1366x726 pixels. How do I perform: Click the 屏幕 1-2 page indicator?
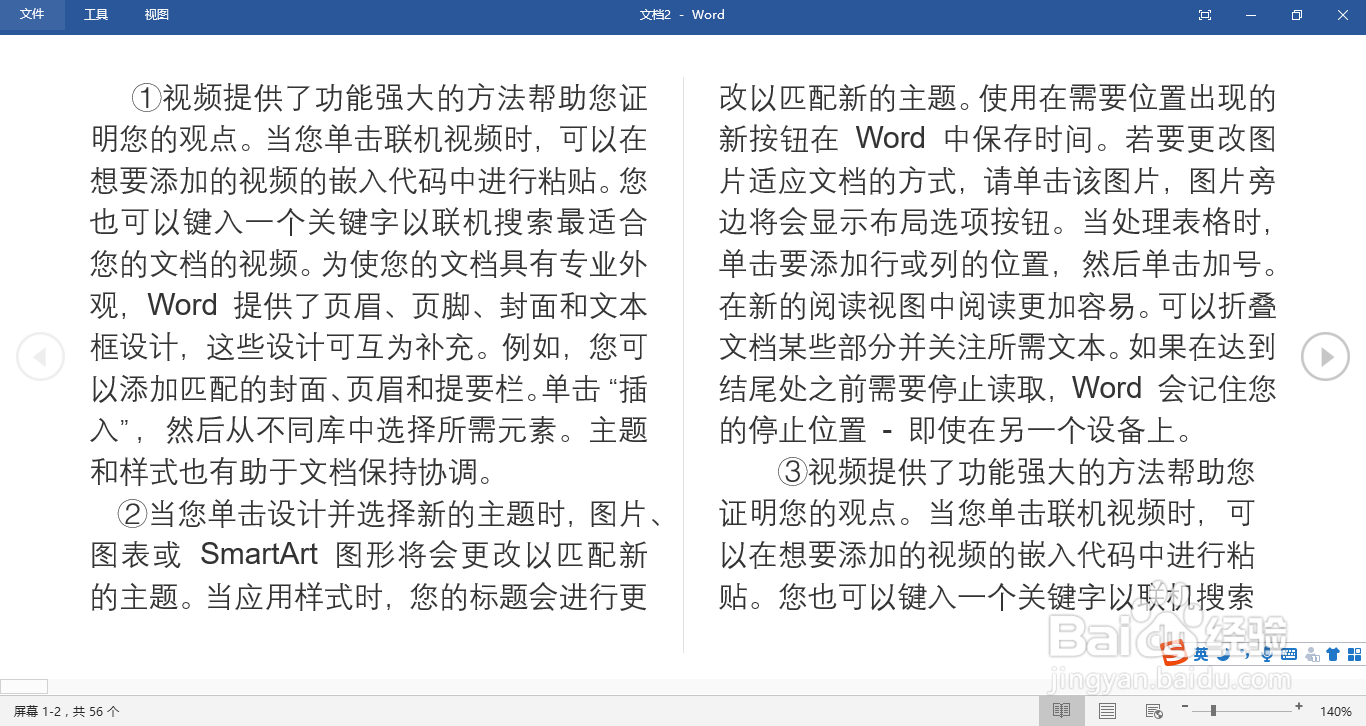tap(66, 712)
